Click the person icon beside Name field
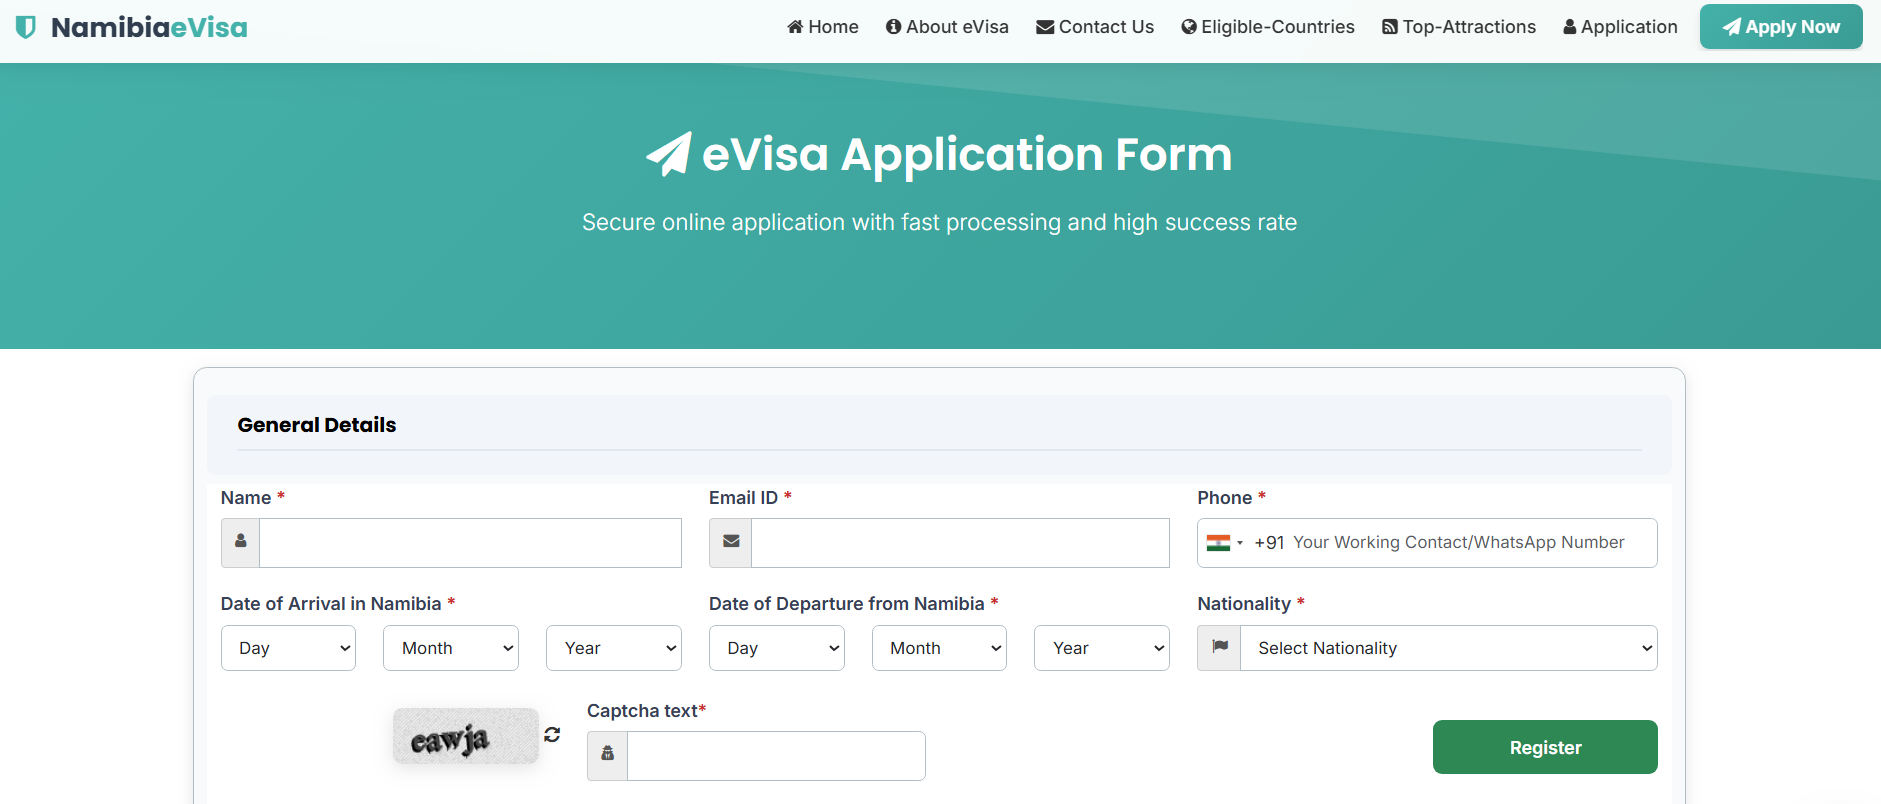 241,542
